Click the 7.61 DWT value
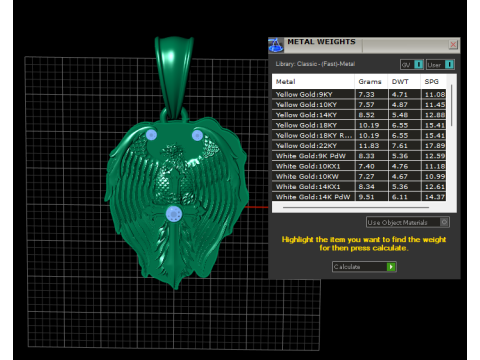The height and width of the screenshot is (360, 480). (x=399, y=146)
